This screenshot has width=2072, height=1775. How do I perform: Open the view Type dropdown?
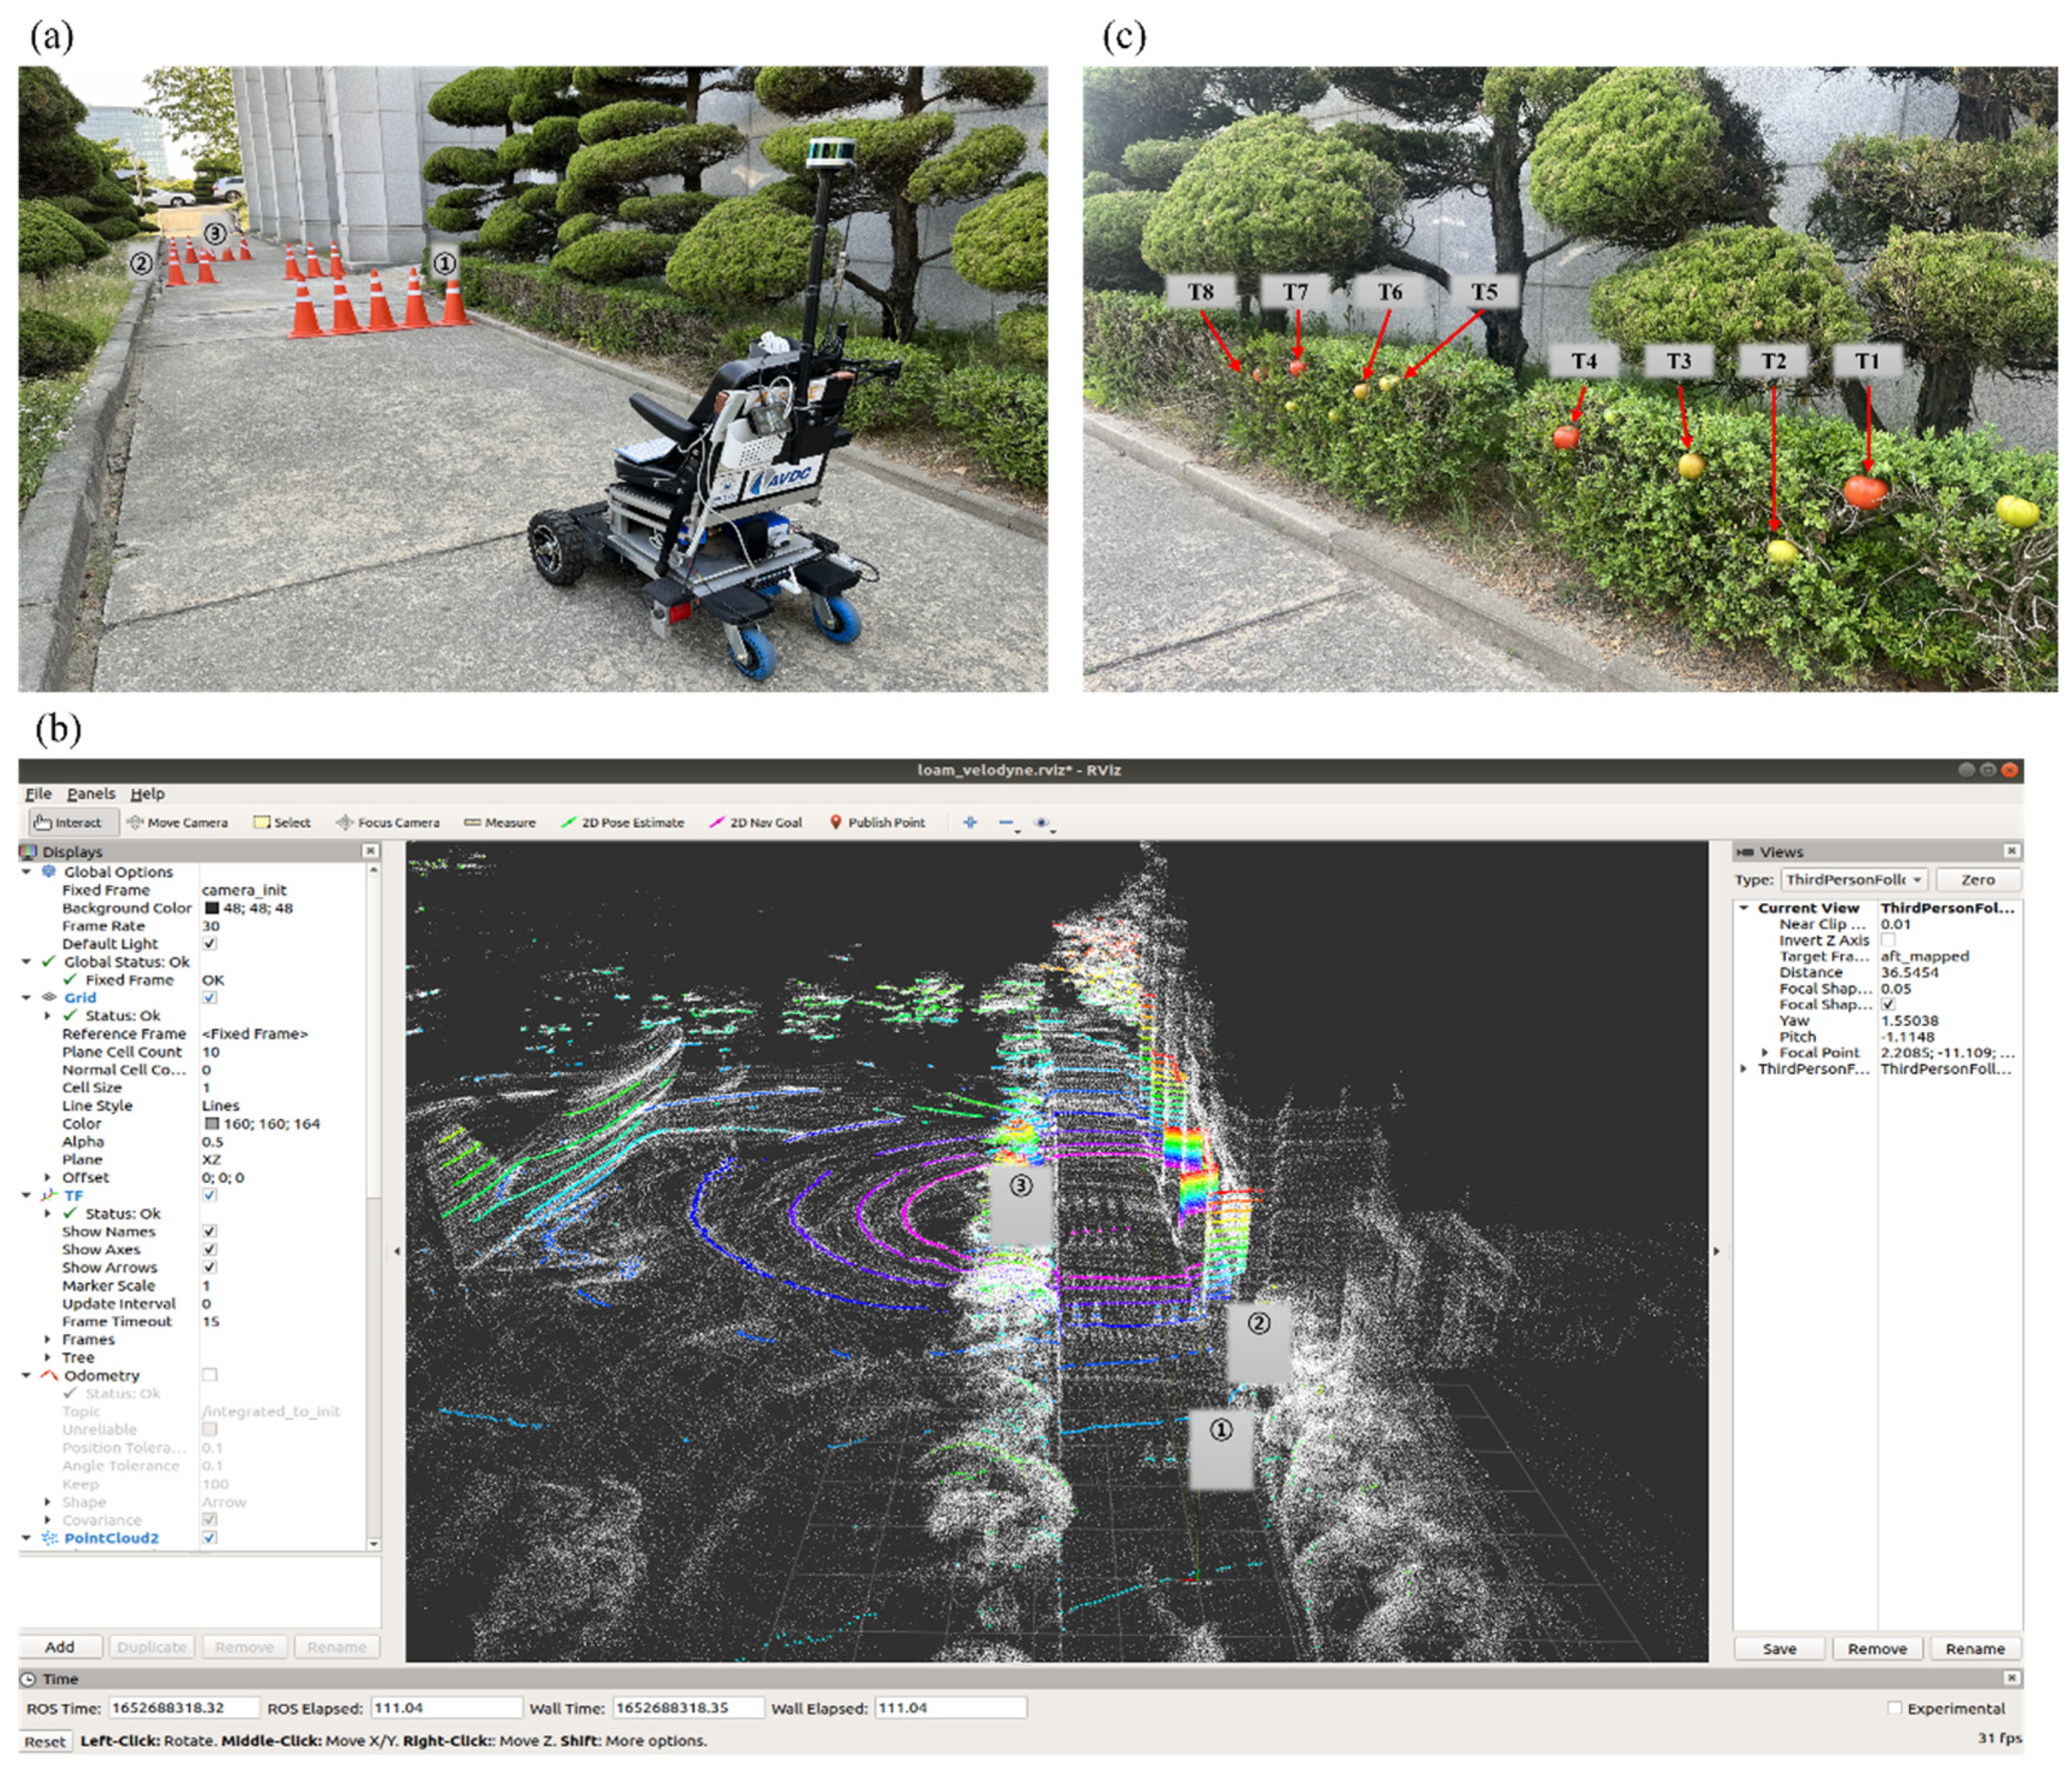point(1854,879)
